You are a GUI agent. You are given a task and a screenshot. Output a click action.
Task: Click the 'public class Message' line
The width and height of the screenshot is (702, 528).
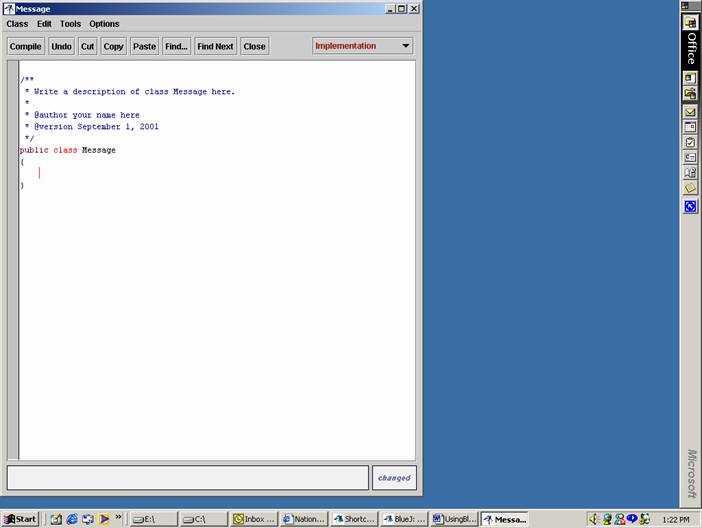point(68,150)
